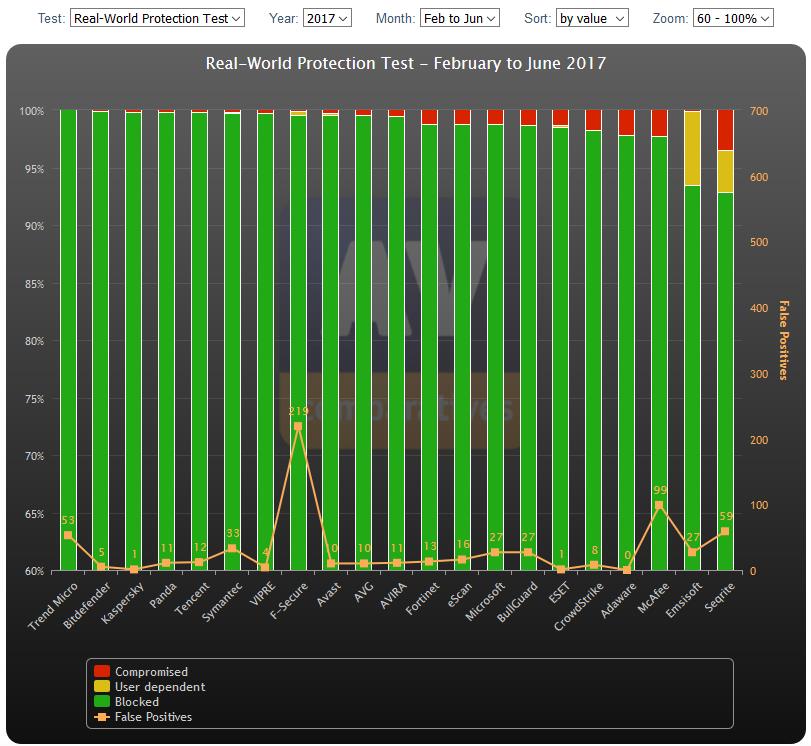The image size is (811, 746).
Task: Toggle False Positives series in the legend
Action: click(143, 717)
